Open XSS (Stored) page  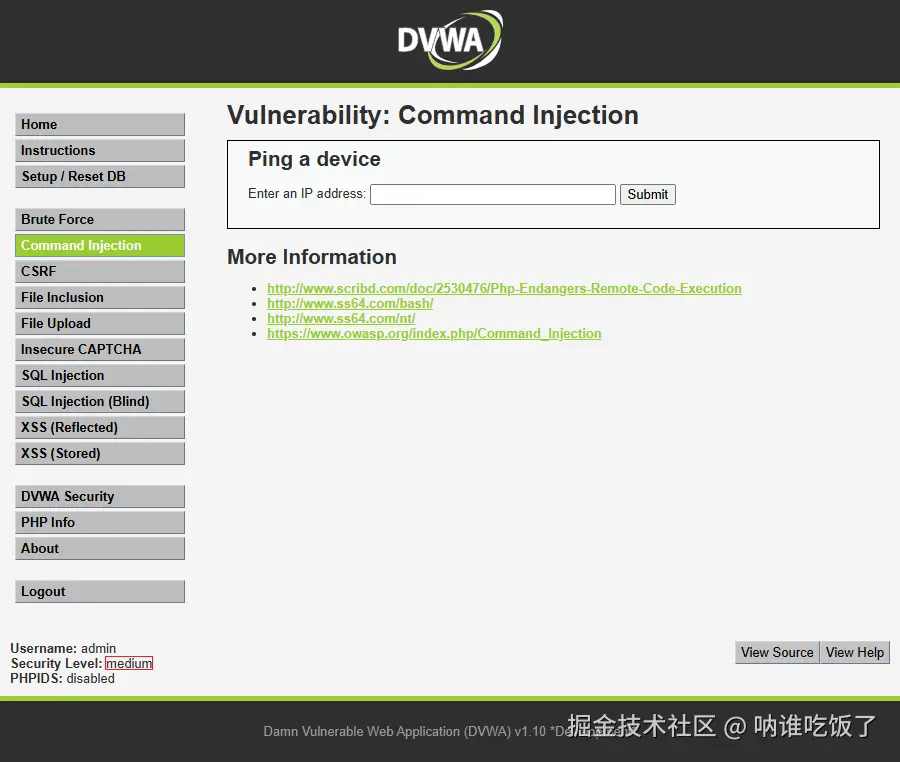coord(100,453)
